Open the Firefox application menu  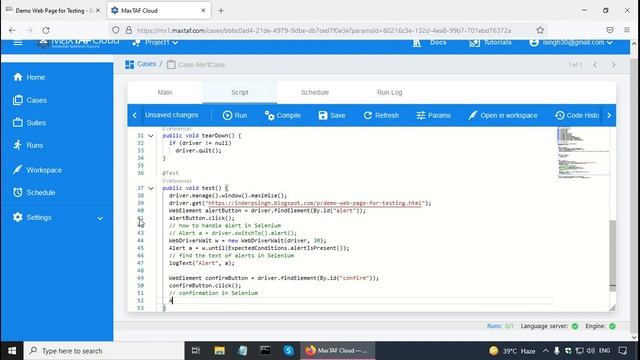[x=627, y=30]
